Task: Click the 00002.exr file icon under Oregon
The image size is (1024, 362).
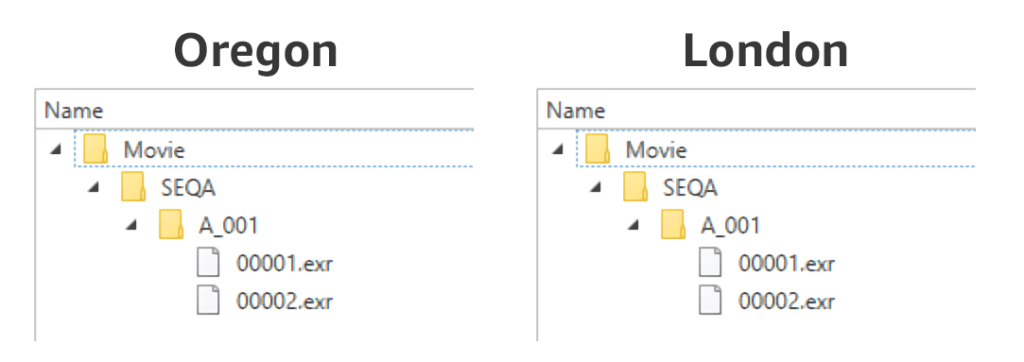Action: coord(208,301)
